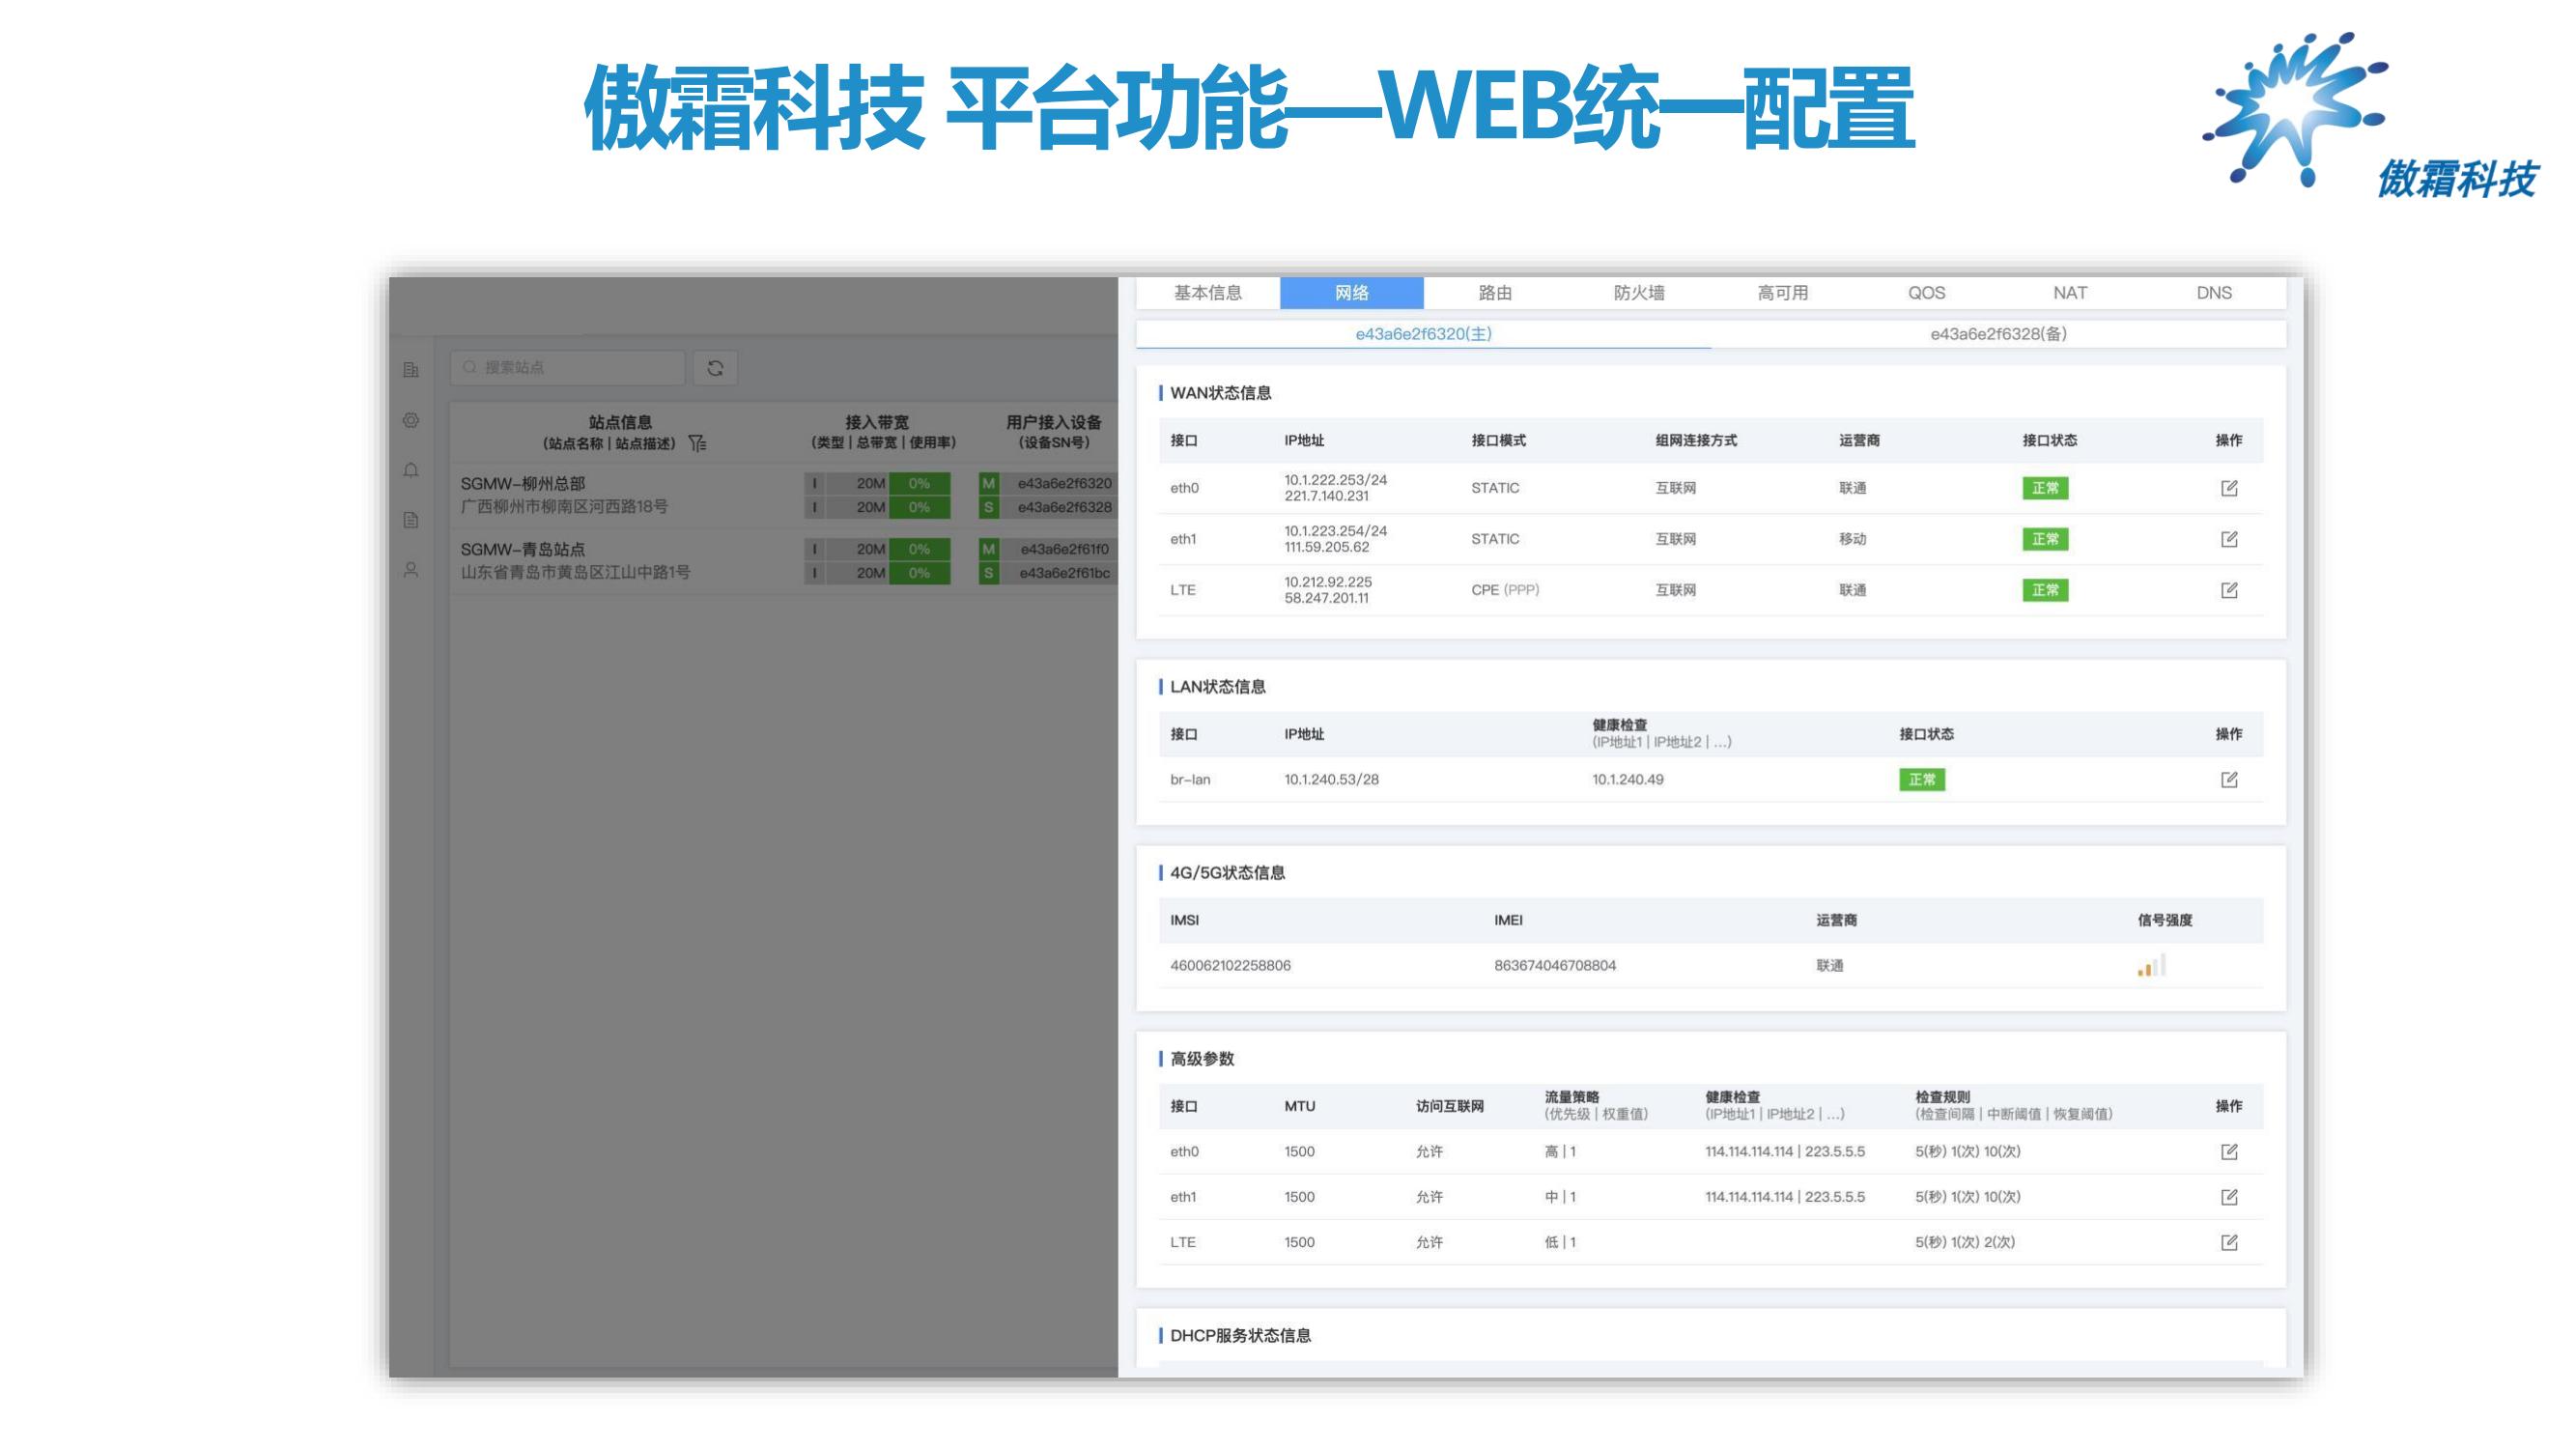Open the filter icon in 站点信息 header
The image size is (2576, 1449).
[697, 443]
